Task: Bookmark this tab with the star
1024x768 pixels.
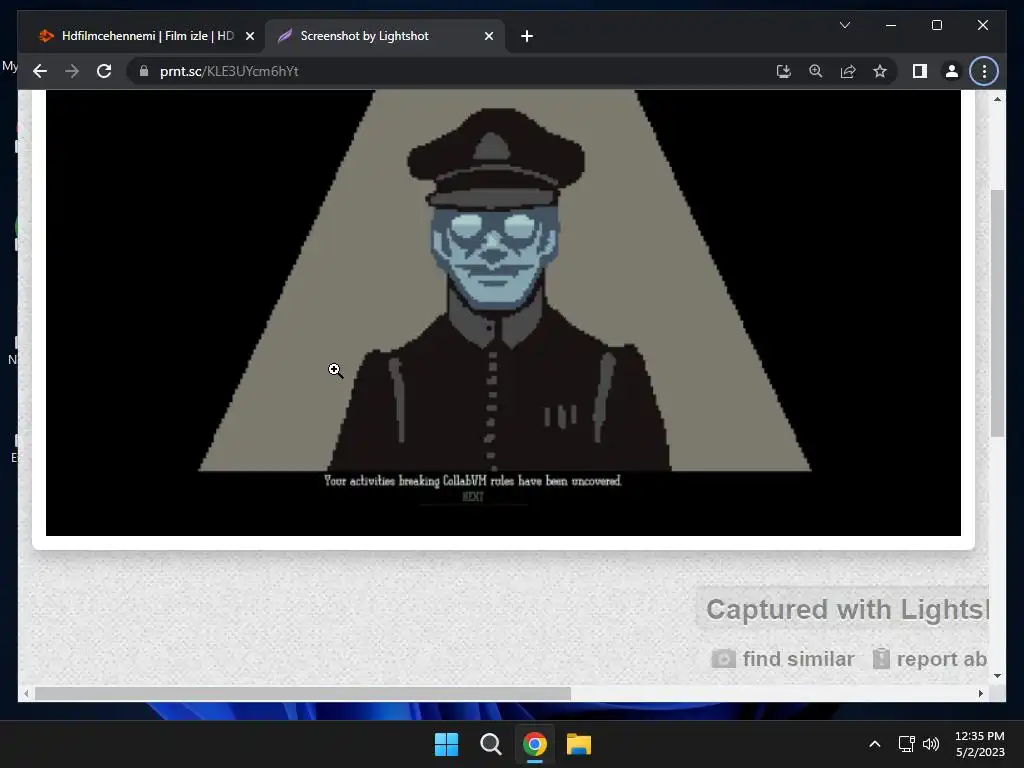Action: (x=880, y=71)
